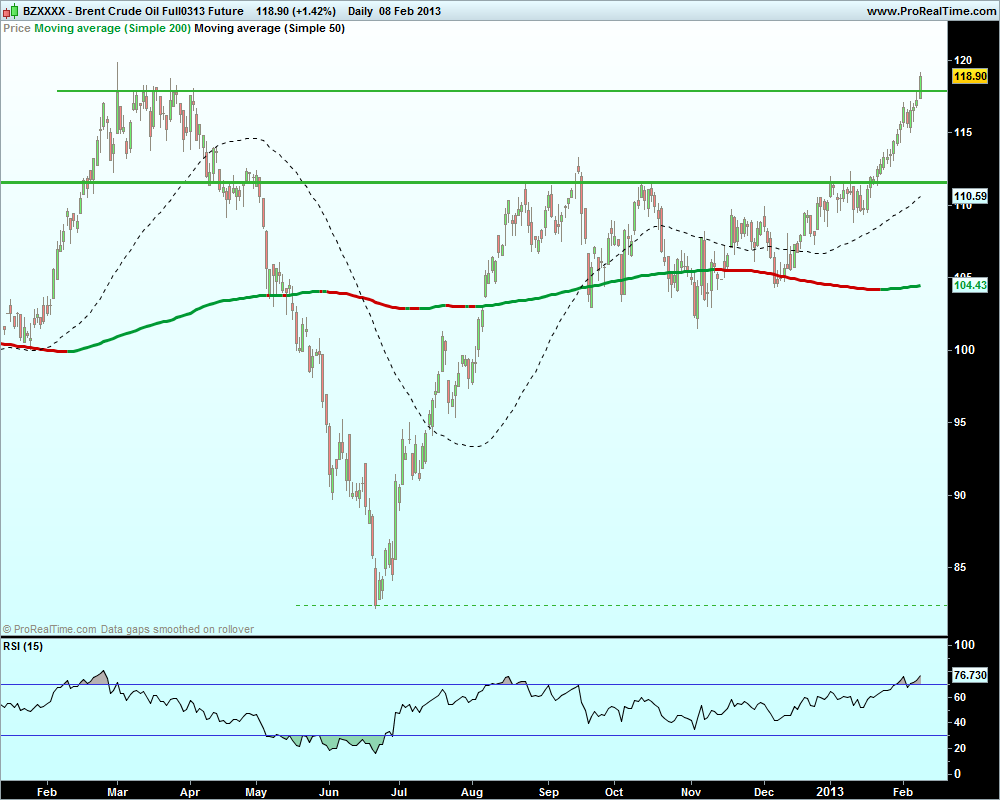Click the 85 price axis label

click(962, 567)
